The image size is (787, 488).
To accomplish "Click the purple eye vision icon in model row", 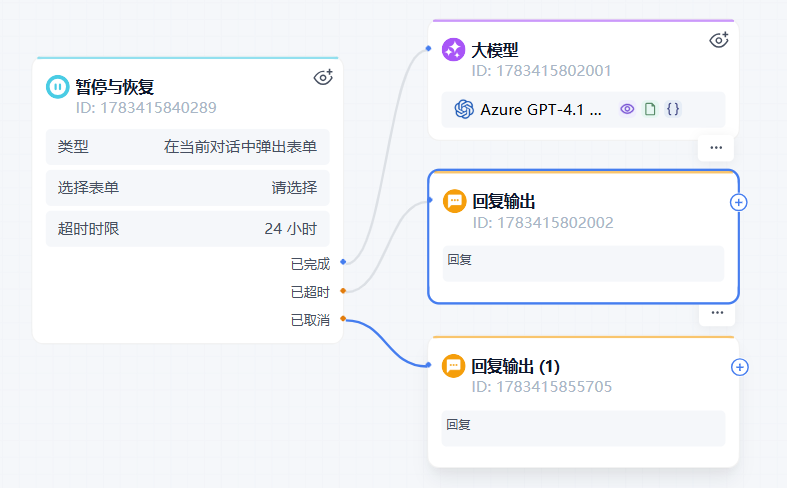I will (x=627, y=109).
